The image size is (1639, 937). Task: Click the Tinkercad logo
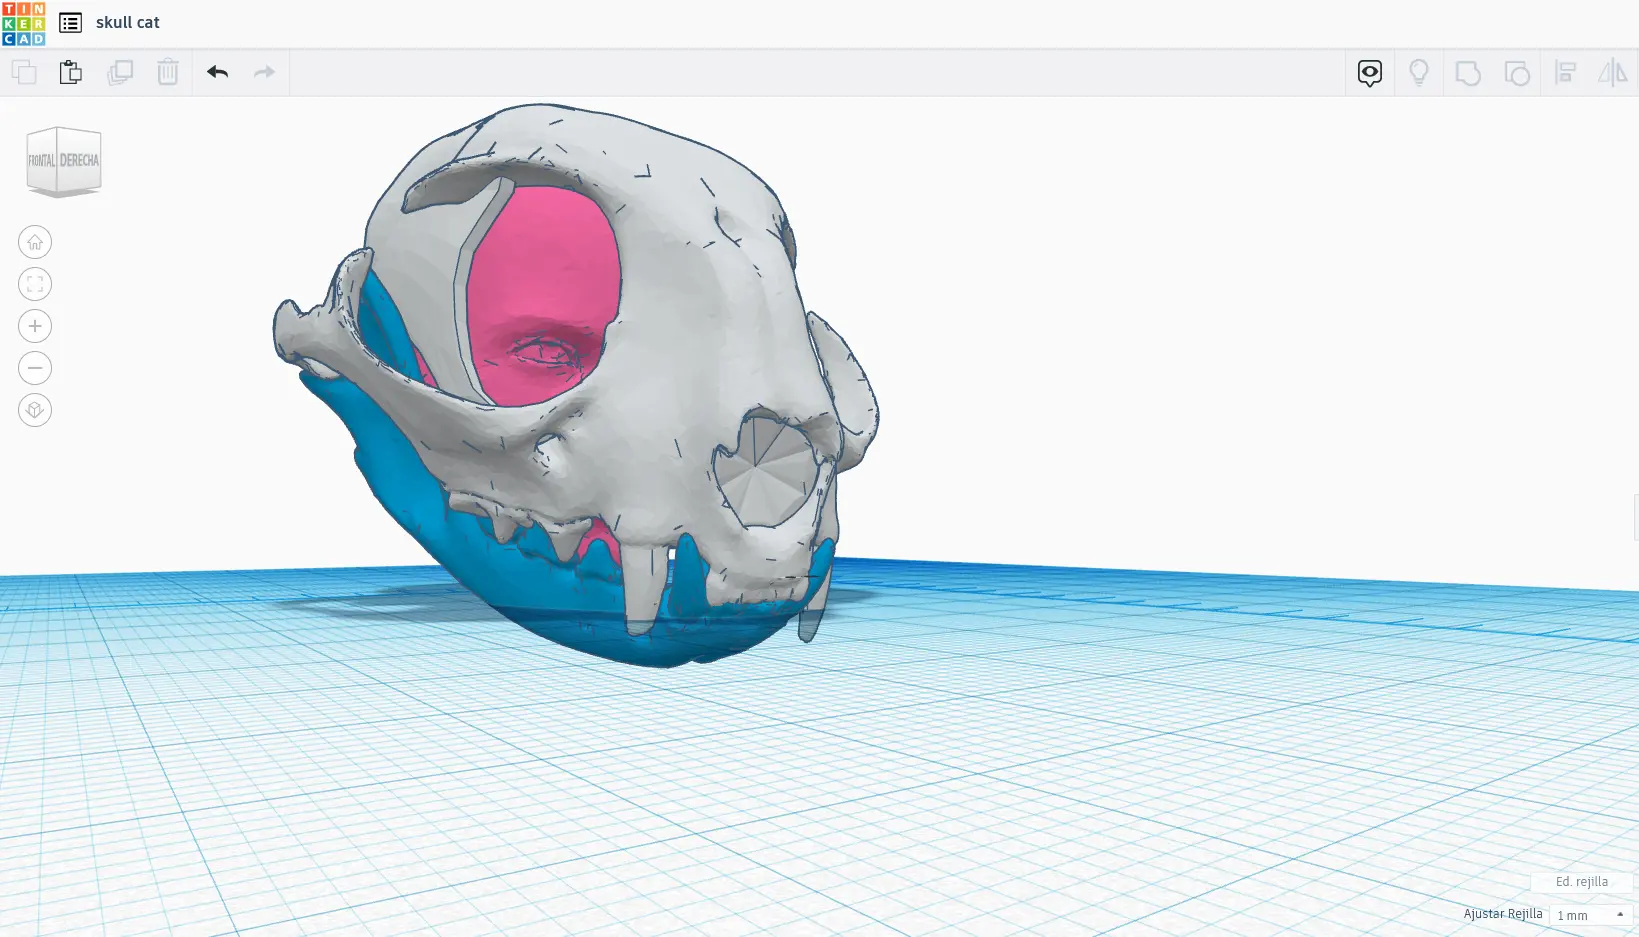(x=24, y=23)
